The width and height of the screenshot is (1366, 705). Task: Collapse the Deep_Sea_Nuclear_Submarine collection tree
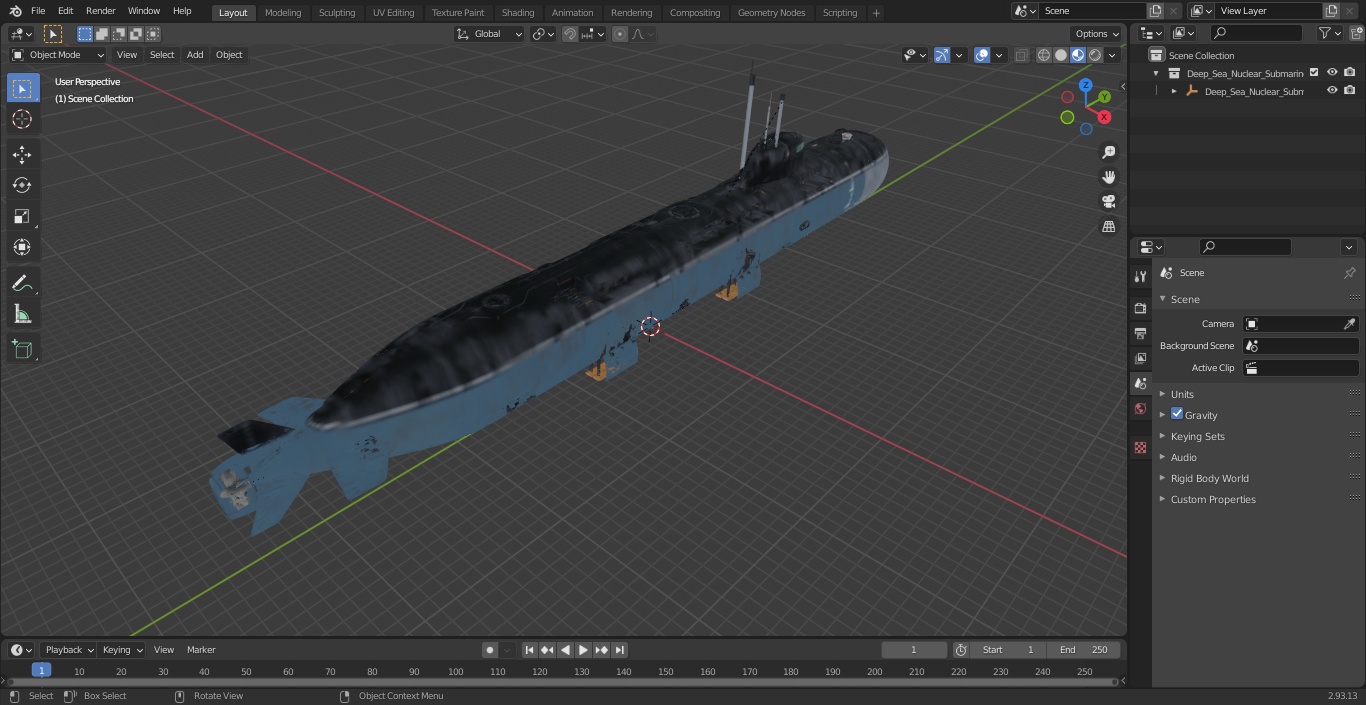[x=1156, y=73]
